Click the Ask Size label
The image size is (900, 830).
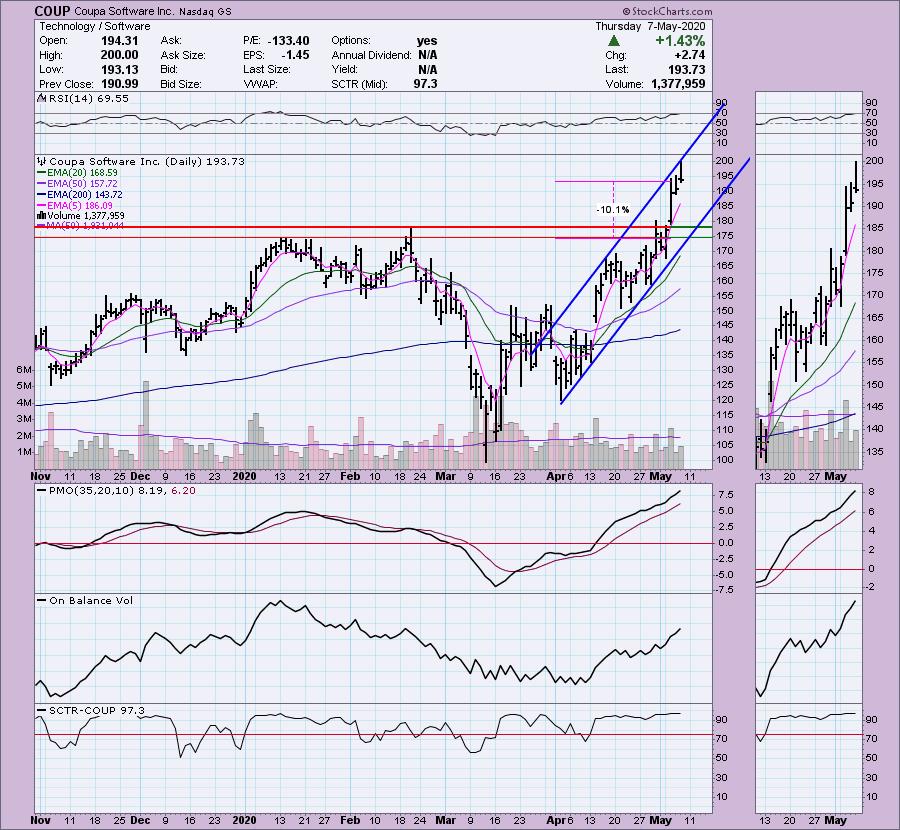[x=183, y=55]
